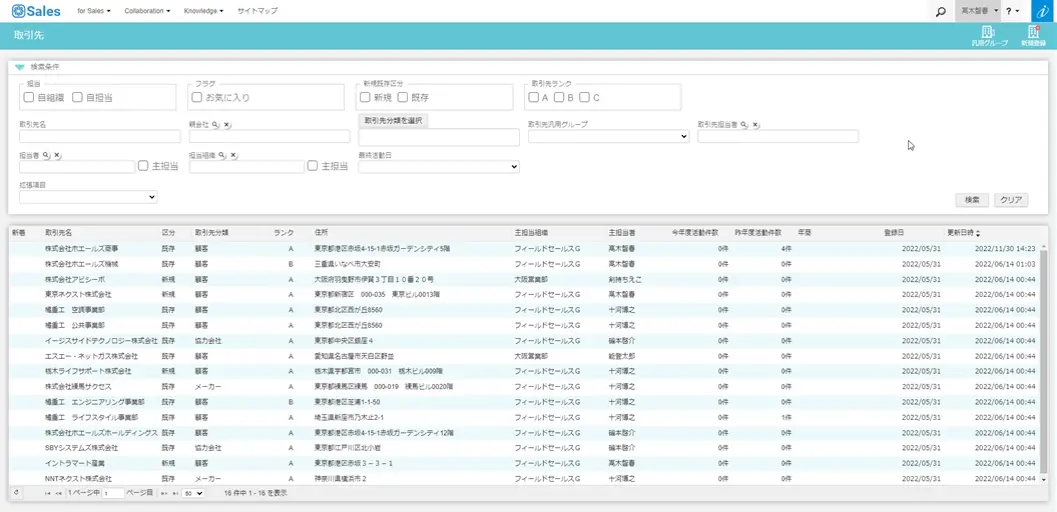The image size is (1057, 512).
Task: Go to first page arrow icon
Action: pos(47,494)
